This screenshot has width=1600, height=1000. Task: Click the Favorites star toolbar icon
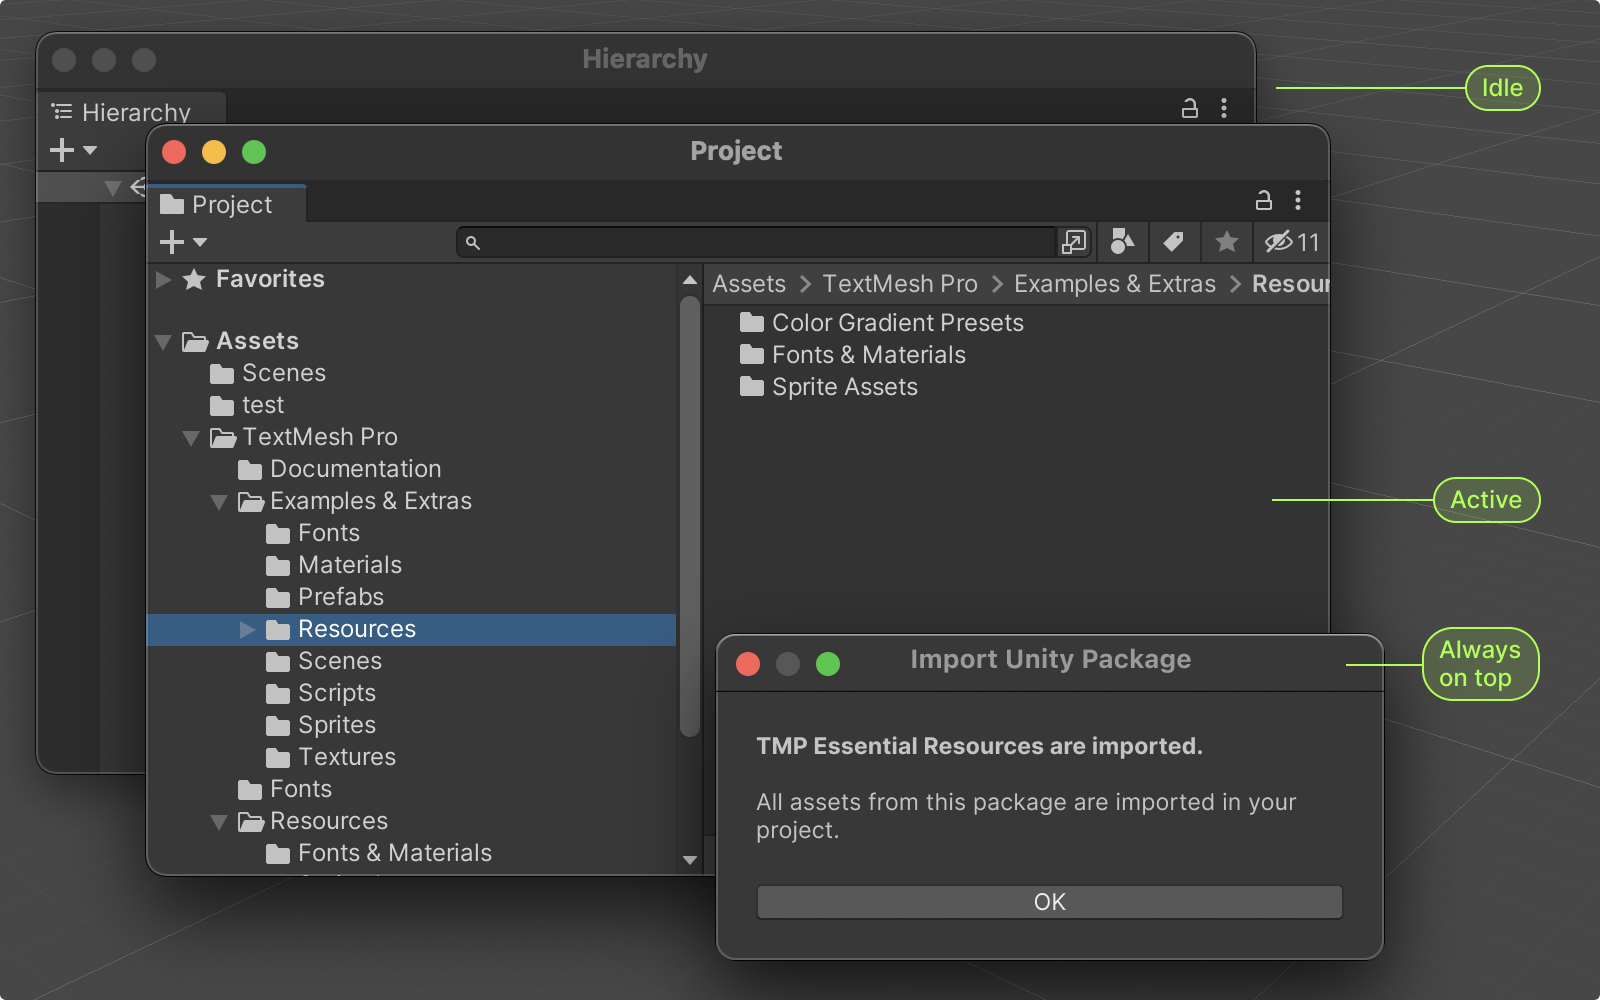(x=1227, y=242)
